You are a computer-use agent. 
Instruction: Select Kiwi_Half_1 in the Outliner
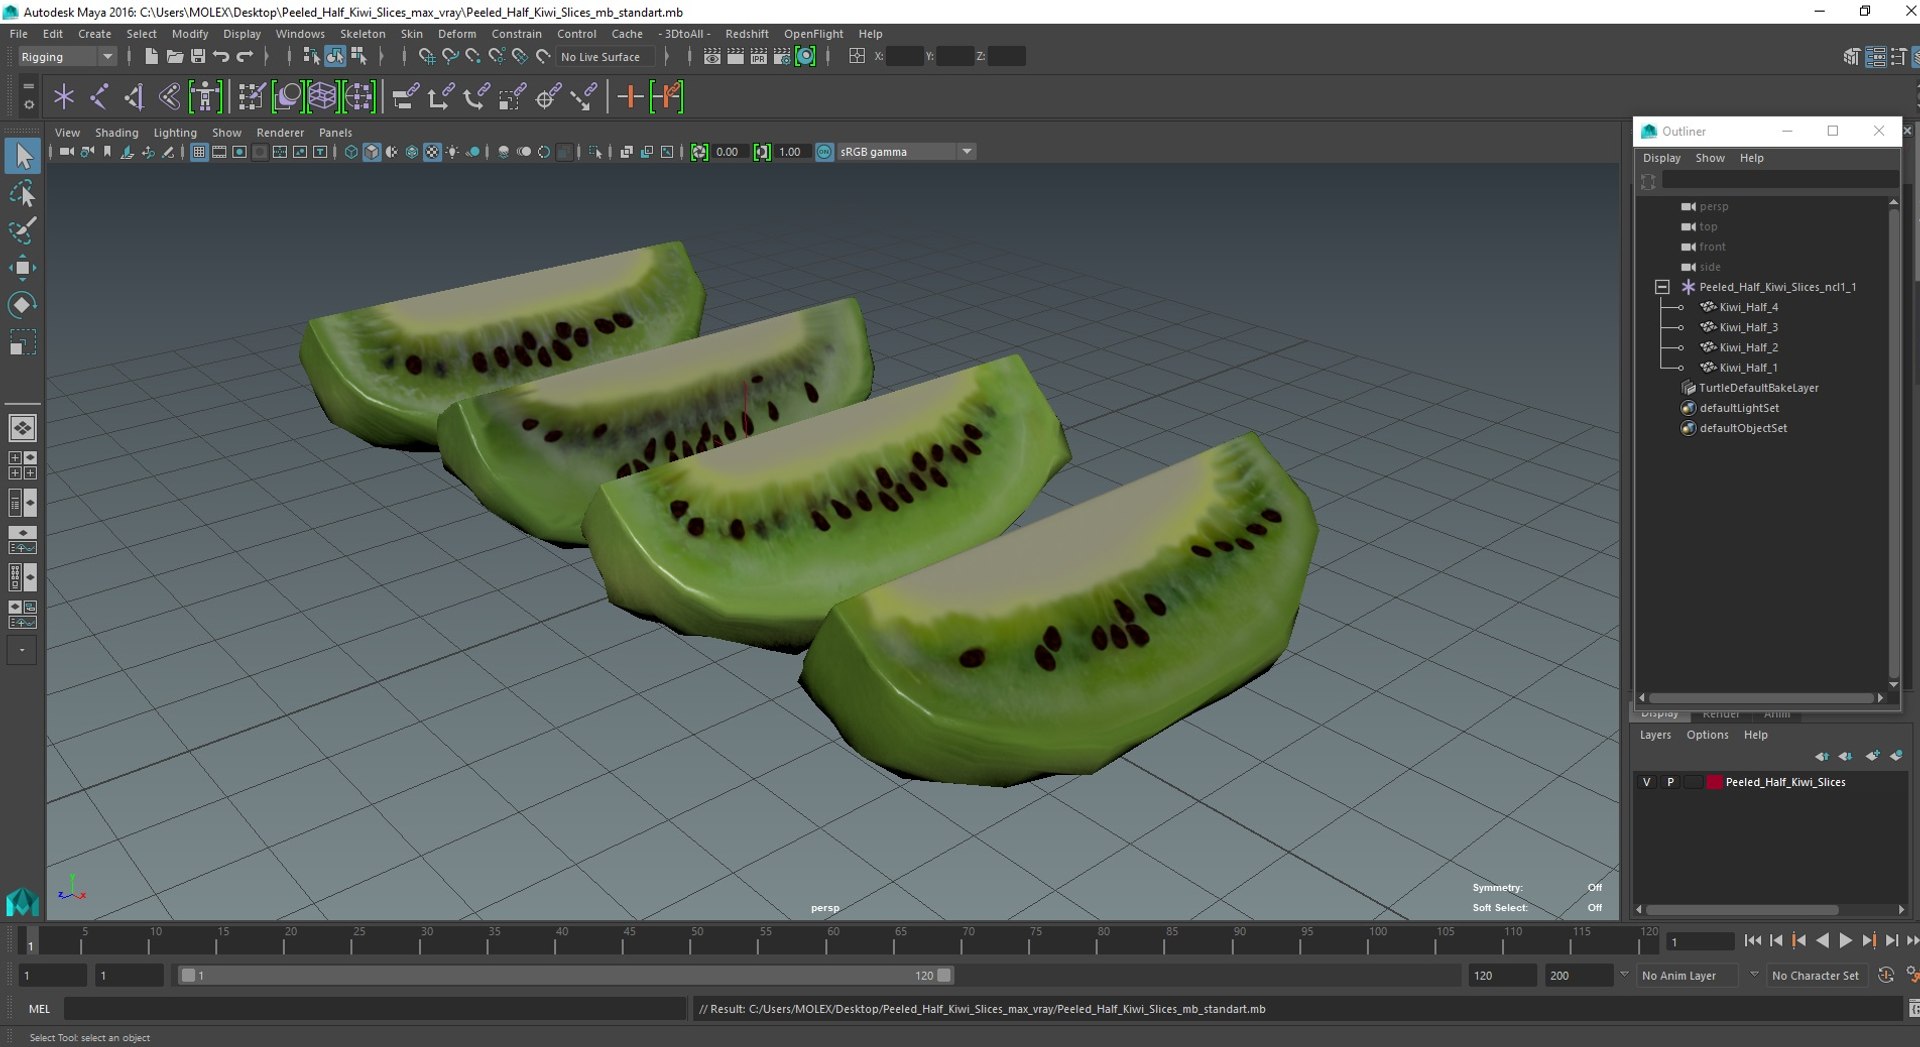pyautogui.click(x=1748, y=367)
